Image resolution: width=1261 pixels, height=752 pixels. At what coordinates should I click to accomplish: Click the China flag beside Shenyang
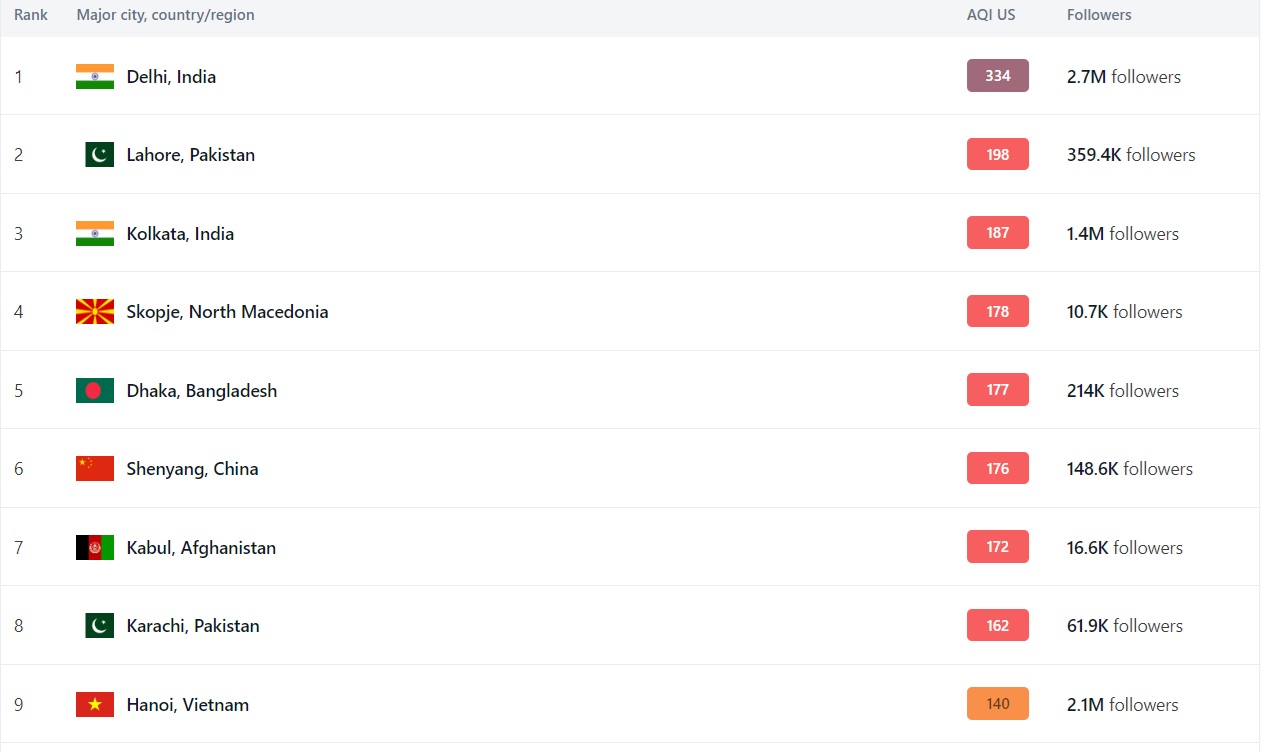click(95, 469)
